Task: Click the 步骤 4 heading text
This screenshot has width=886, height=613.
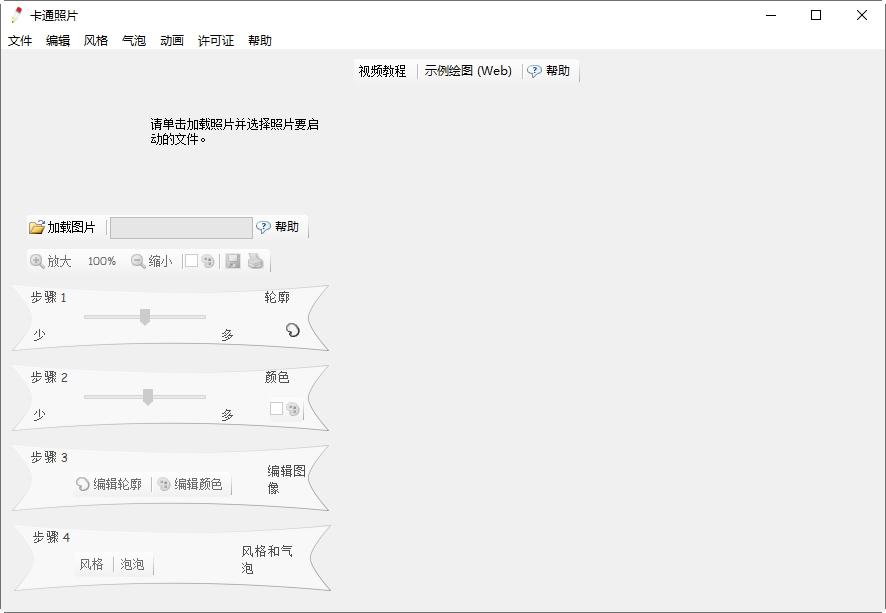Action: 51,537
